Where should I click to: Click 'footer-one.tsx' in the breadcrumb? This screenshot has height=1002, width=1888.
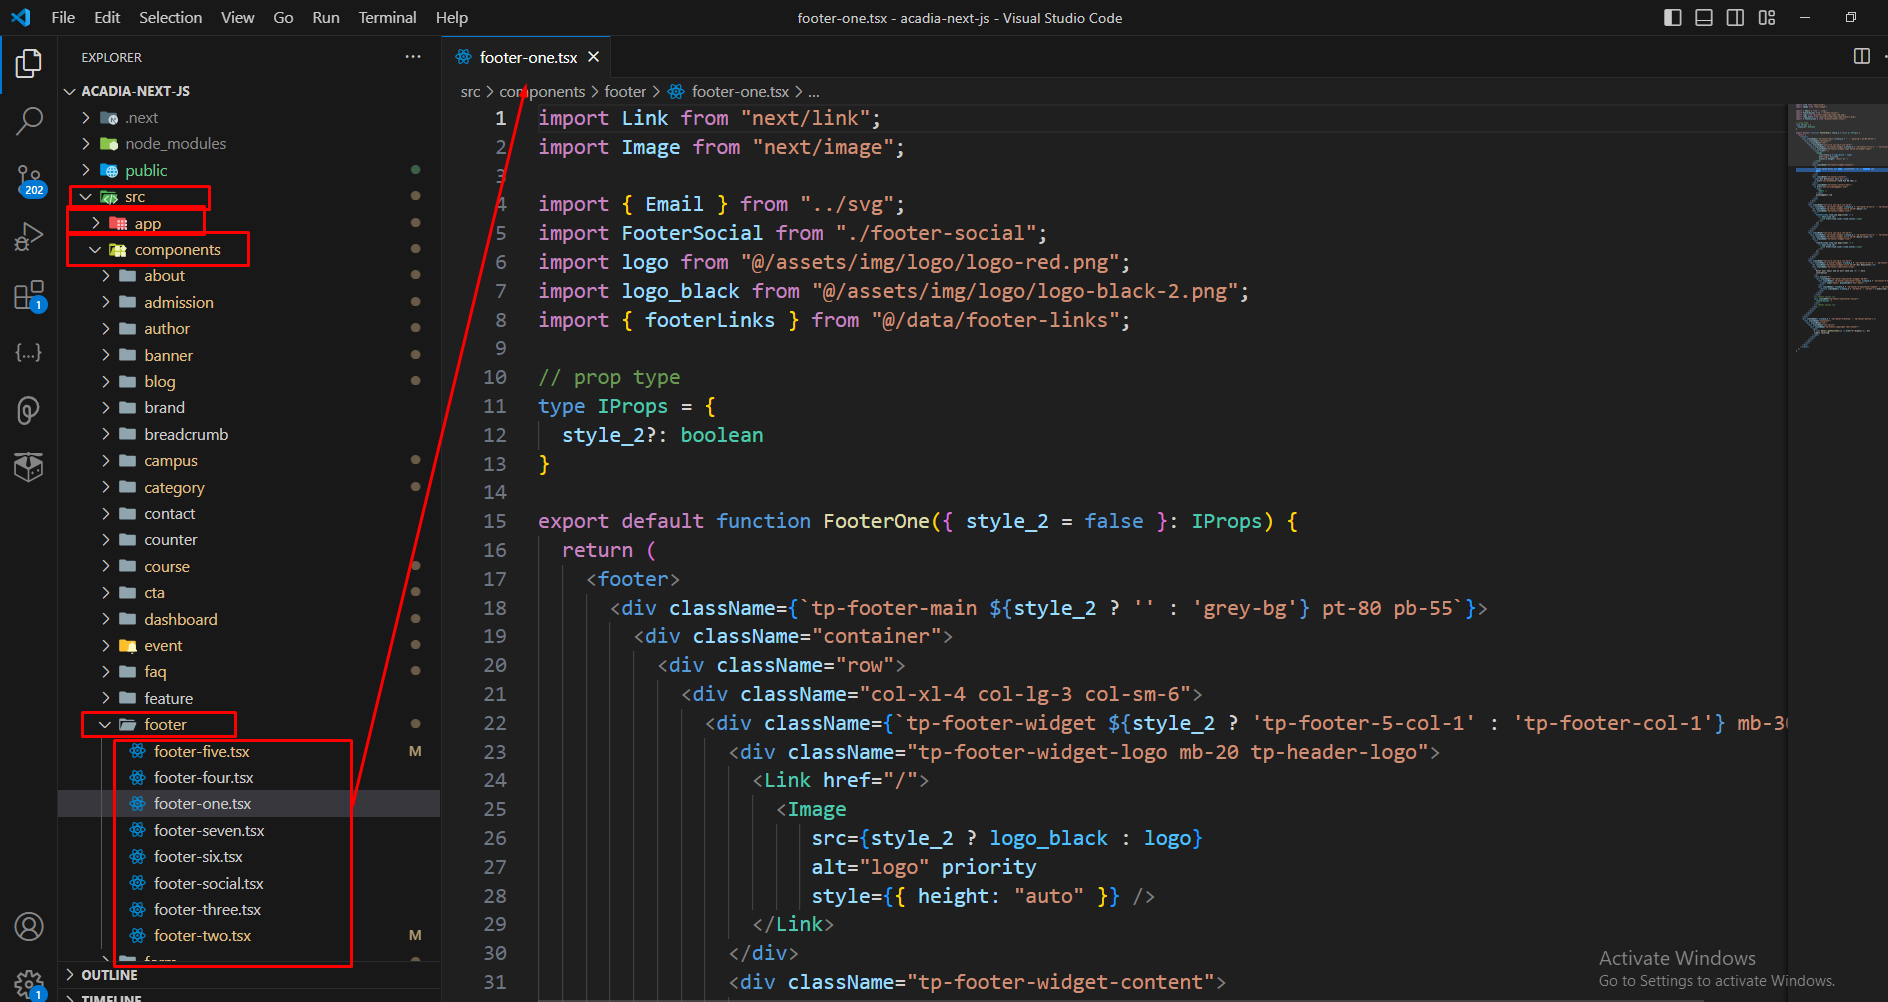(x=740, y=91)
